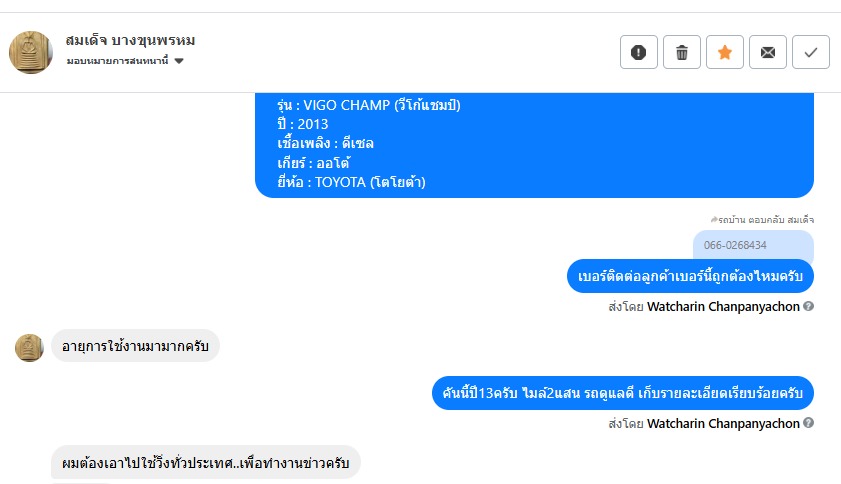This screenshot has height=484, width=841.
Task: Toggle the orange star follow-up icon
Action: pyautogui.click(x=725, y=52)
